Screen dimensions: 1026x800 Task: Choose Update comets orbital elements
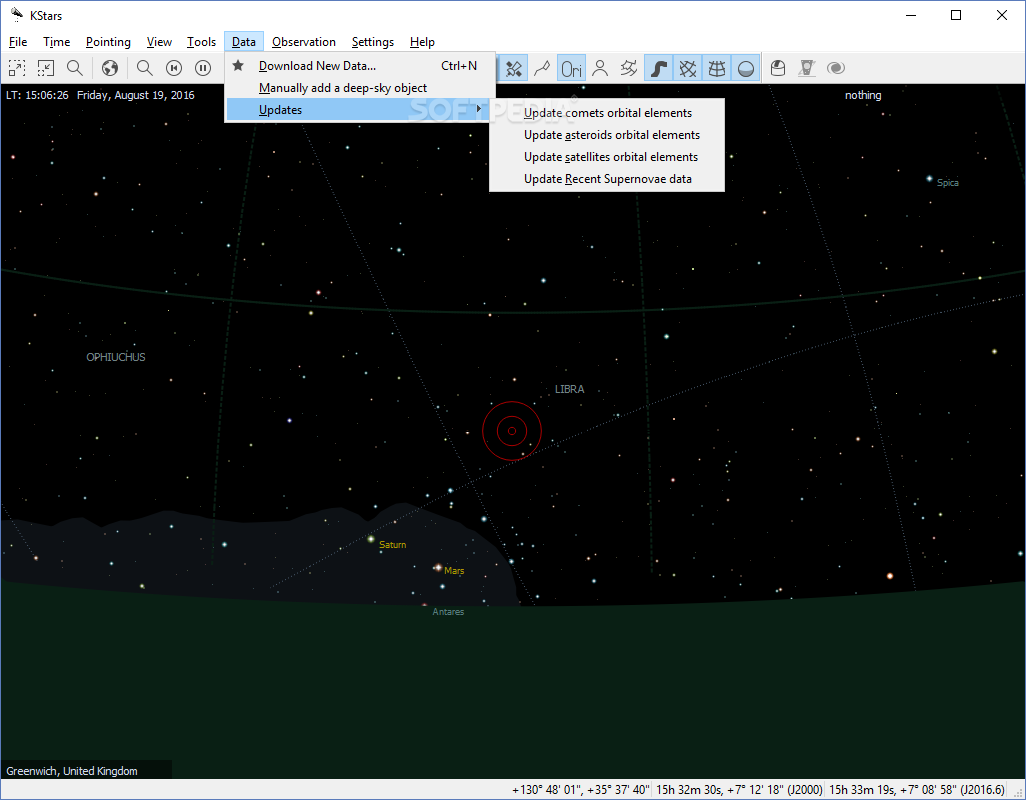click(x=607, y=113)
